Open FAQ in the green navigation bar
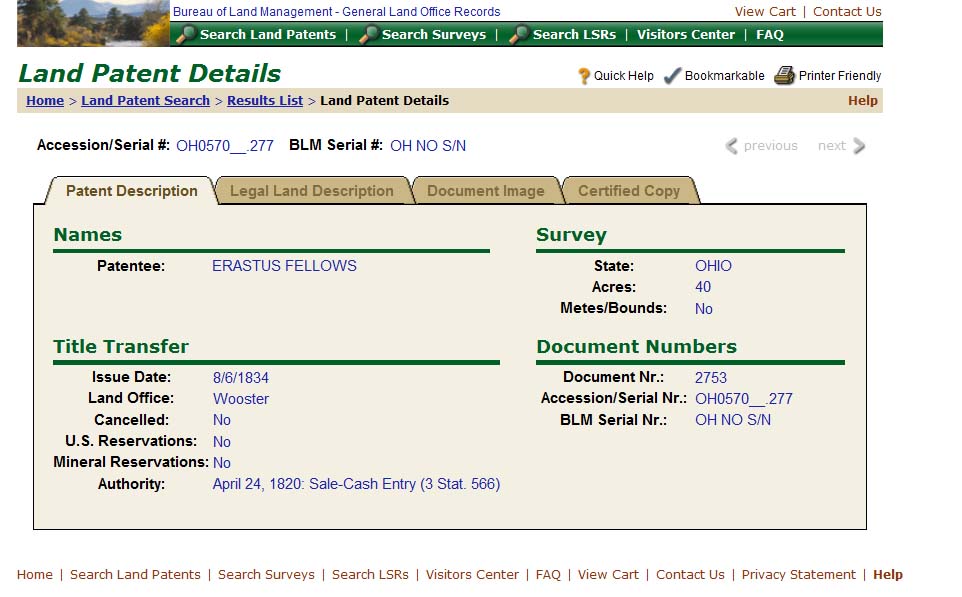962x597 pixels. 769,34
